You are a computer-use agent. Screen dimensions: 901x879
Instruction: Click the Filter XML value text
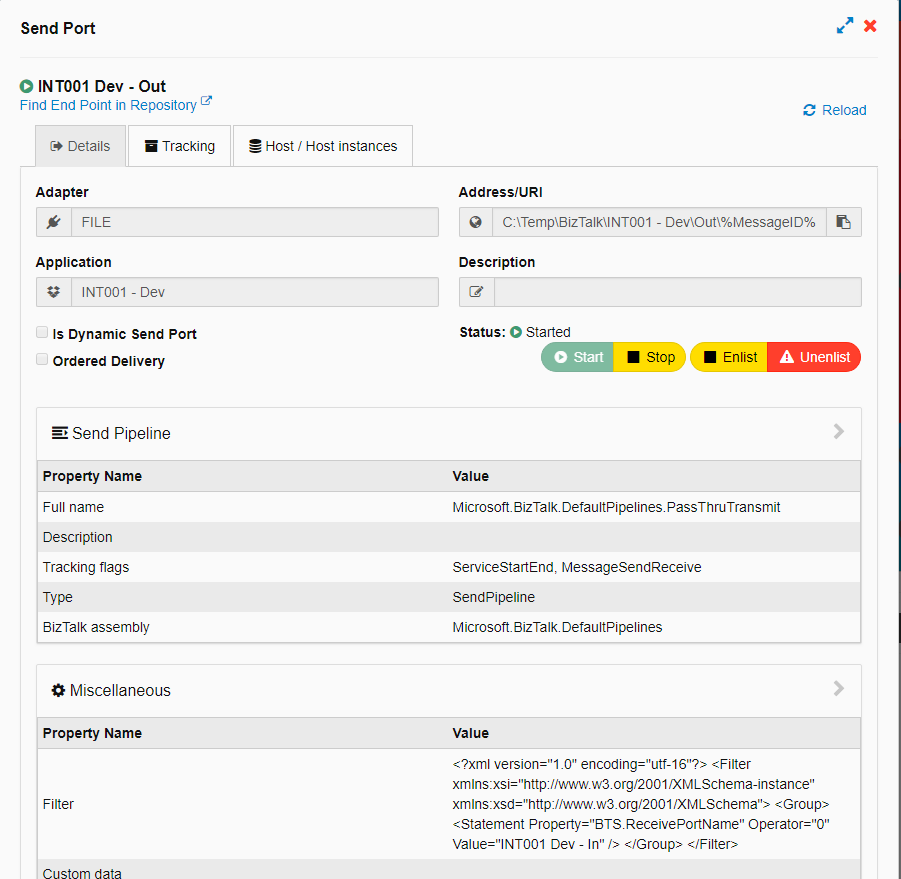click(x=641, y=804)
